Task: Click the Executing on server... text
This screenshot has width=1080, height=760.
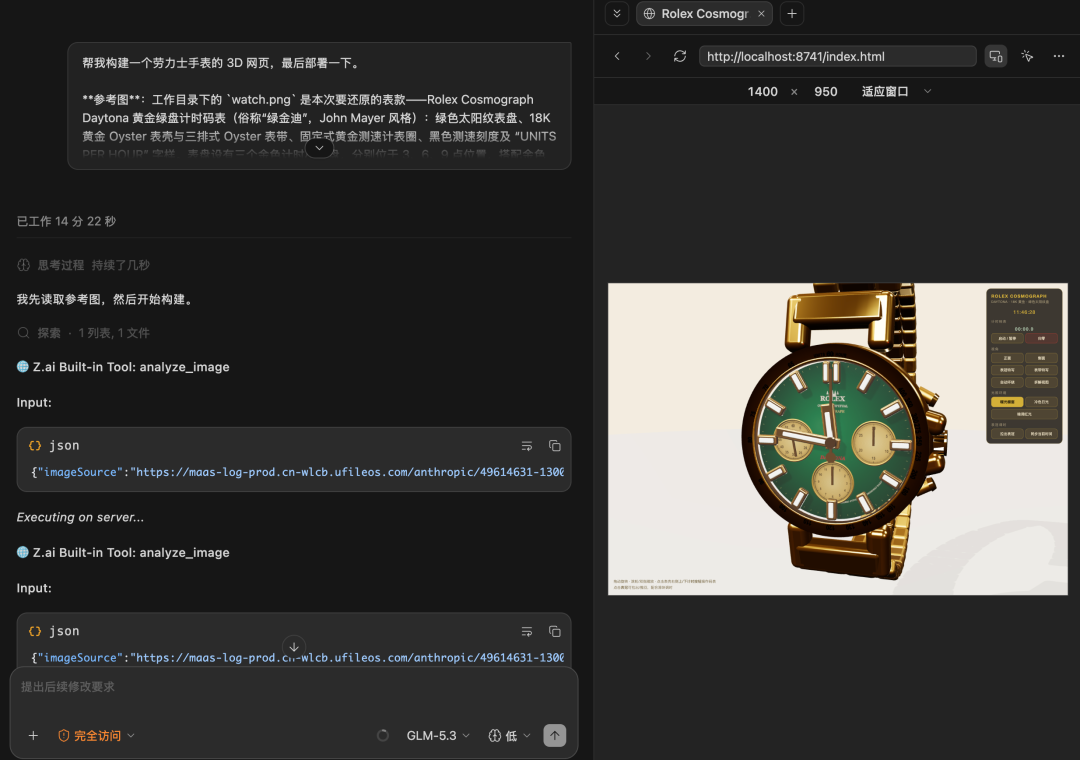Action: [x=80, y=517]
